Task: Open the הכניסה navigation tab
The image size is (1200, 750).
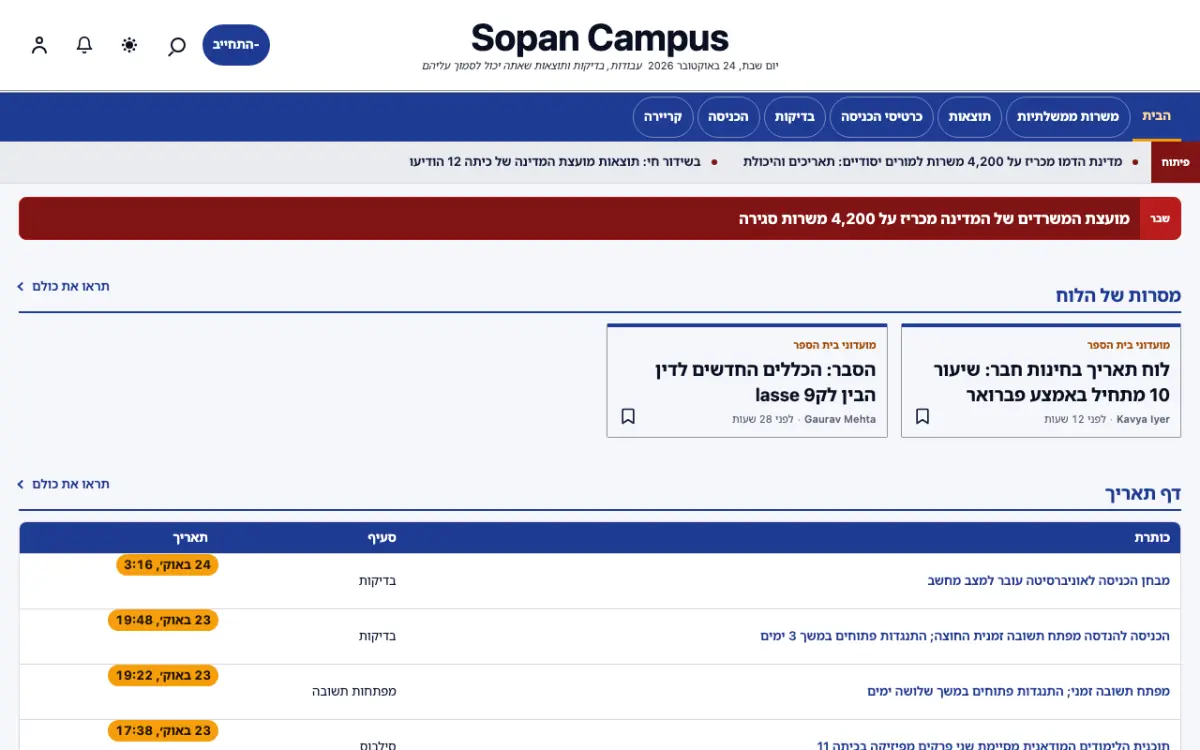Action: (729, 117)
